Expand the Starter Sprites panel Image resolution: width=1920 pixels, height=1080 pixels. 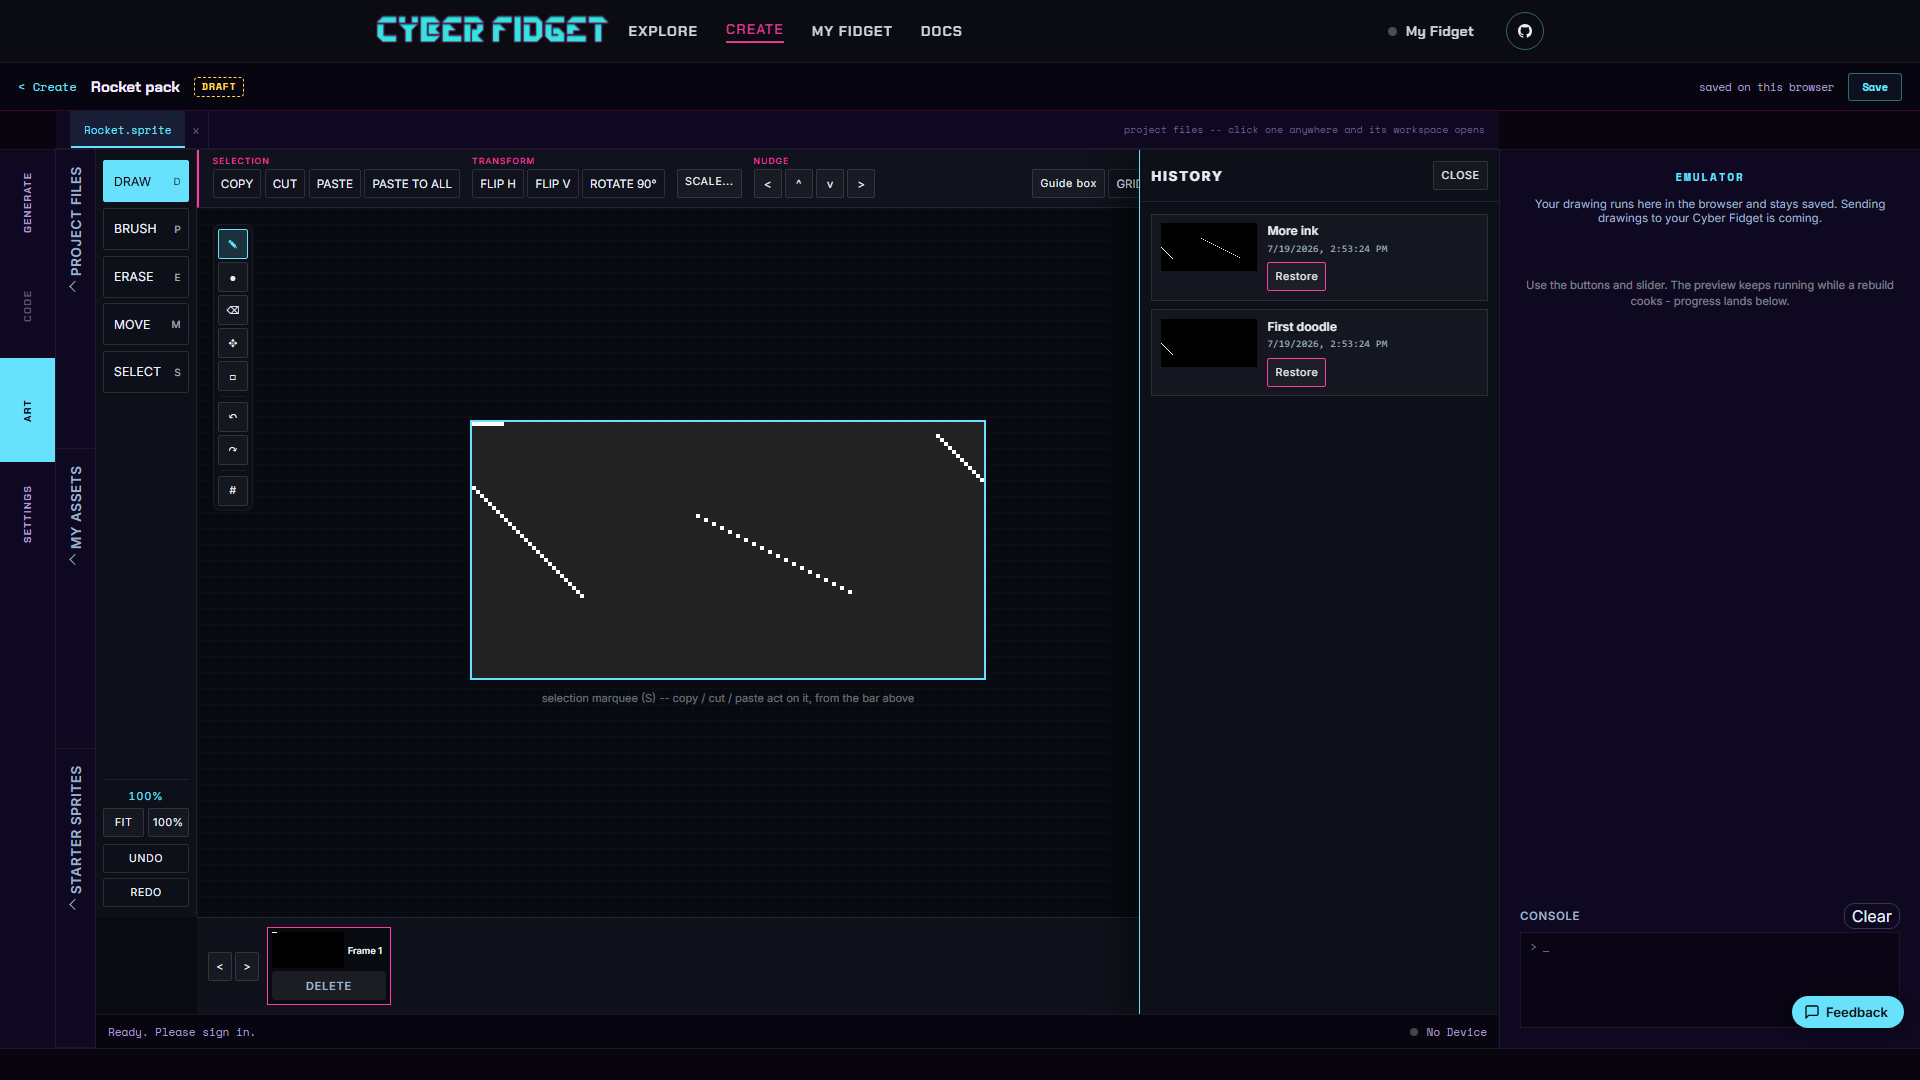point(75,837)
